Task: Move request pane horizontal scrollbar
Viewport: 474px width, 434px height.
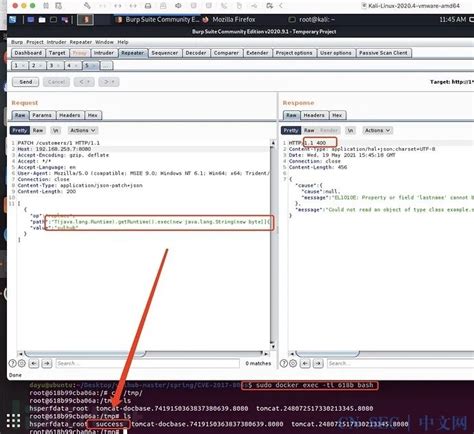Action: 85,353
